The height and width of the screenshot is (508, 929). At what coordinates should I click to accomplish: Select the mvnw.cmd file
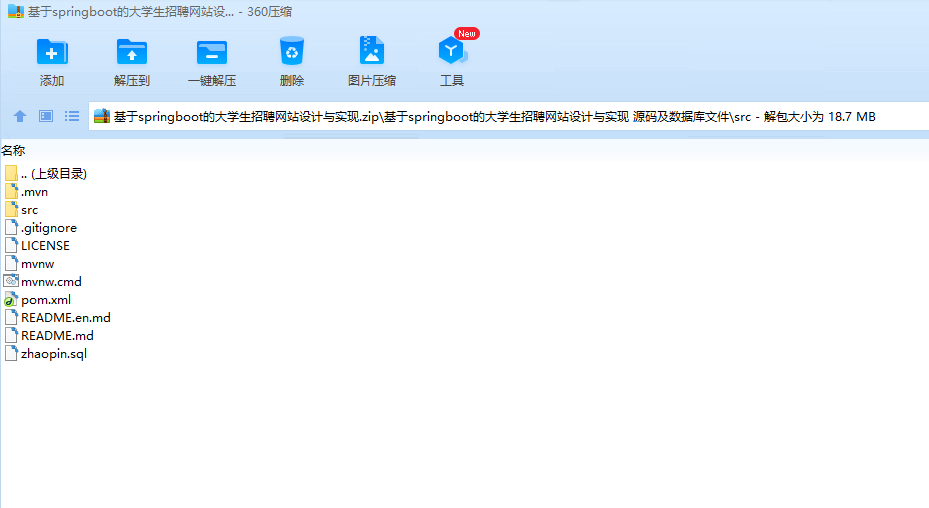pos(43,282)
